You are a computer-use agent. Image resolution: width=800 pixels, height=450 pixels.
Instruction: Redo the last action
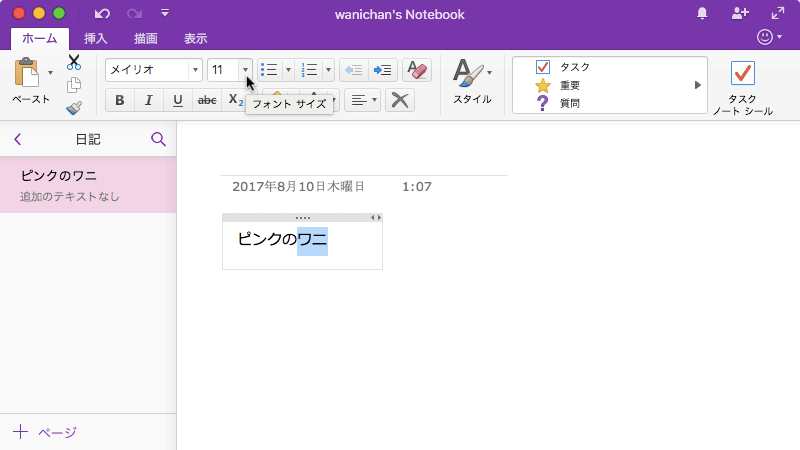(x=135, y=14)
